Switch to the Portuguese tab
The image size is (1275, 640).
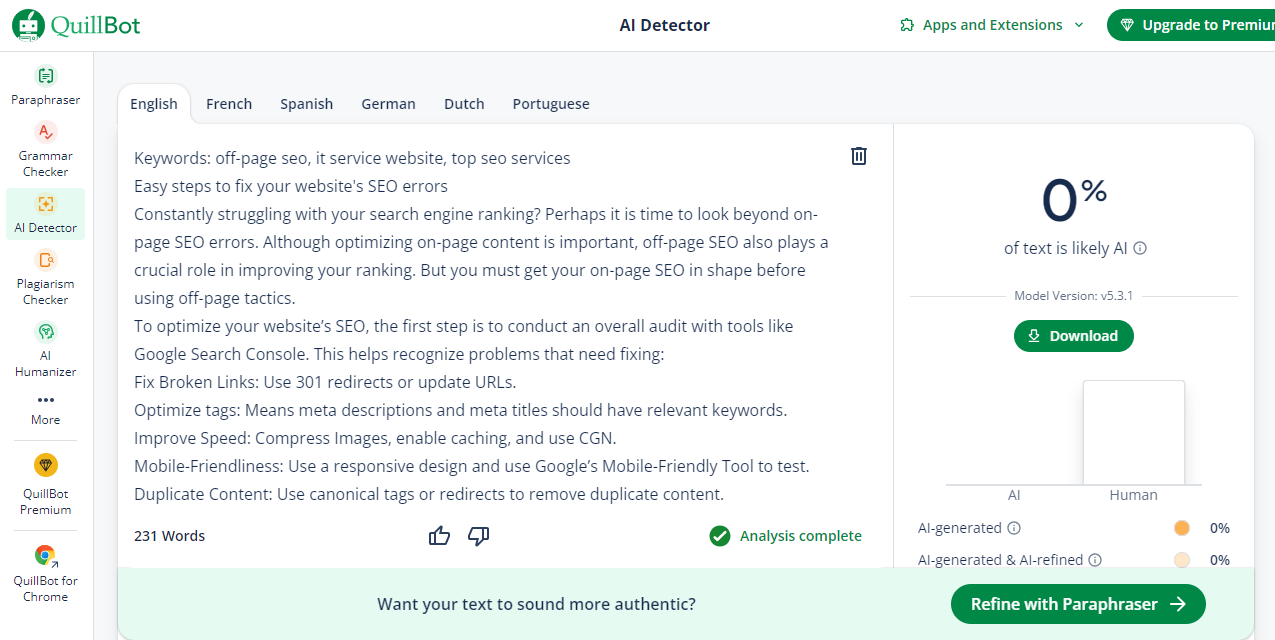551,104
